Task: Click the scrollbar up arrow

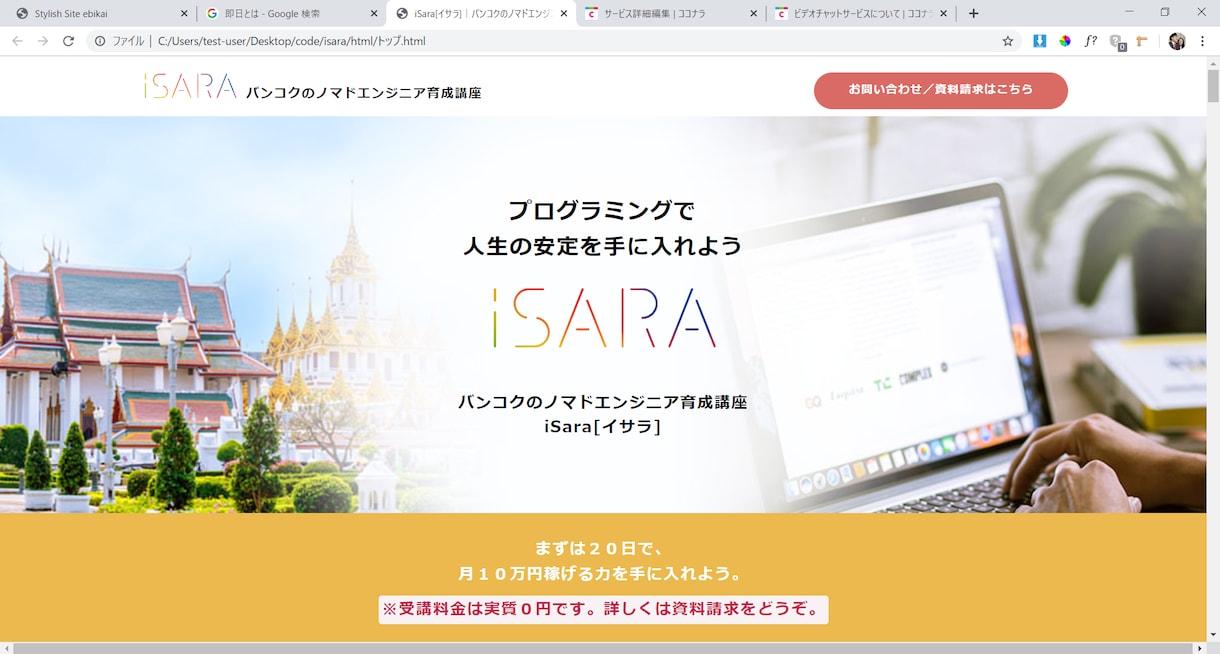Action: (1213, 62)
